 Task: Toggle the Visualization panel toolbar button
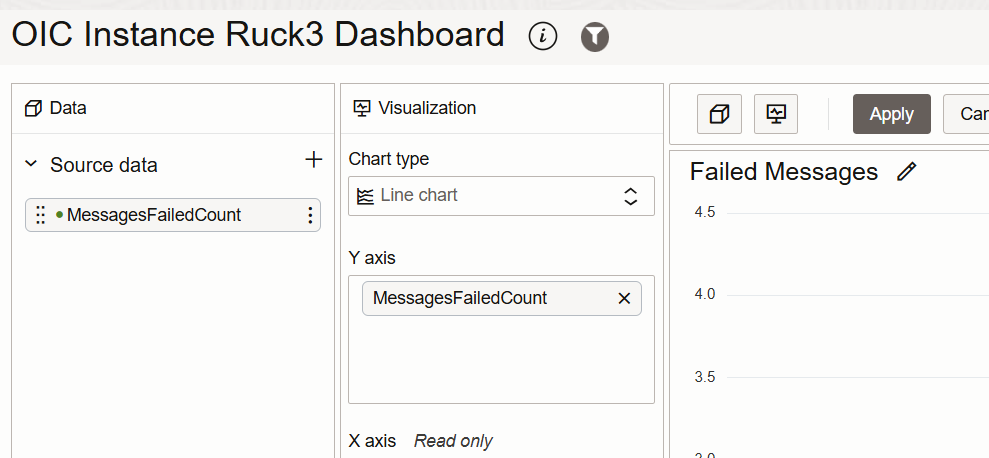coord(775,114)
